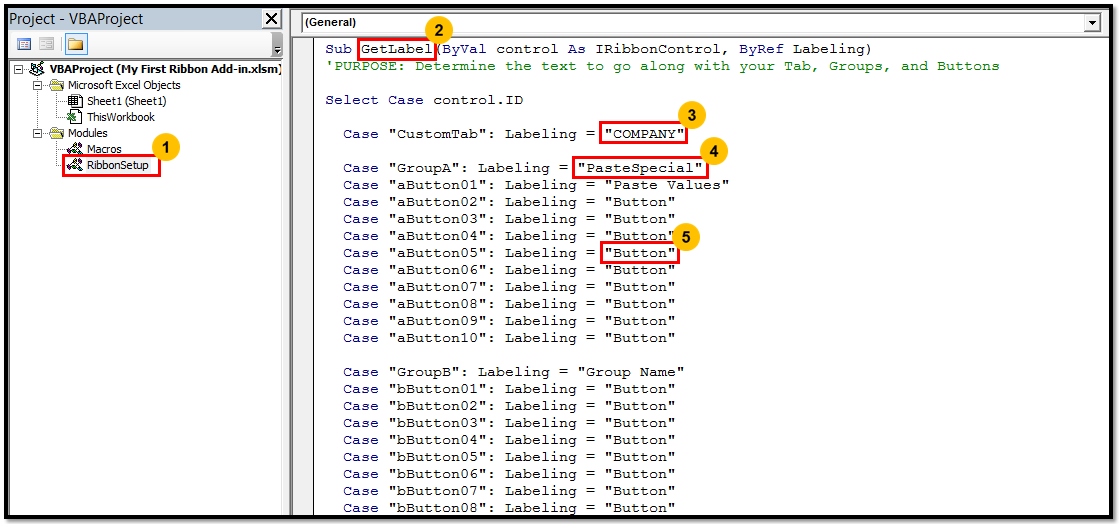Click the Select Case control.ID line
The width and height of the screenshot is (1119, 524).
[x=424, y=101]
